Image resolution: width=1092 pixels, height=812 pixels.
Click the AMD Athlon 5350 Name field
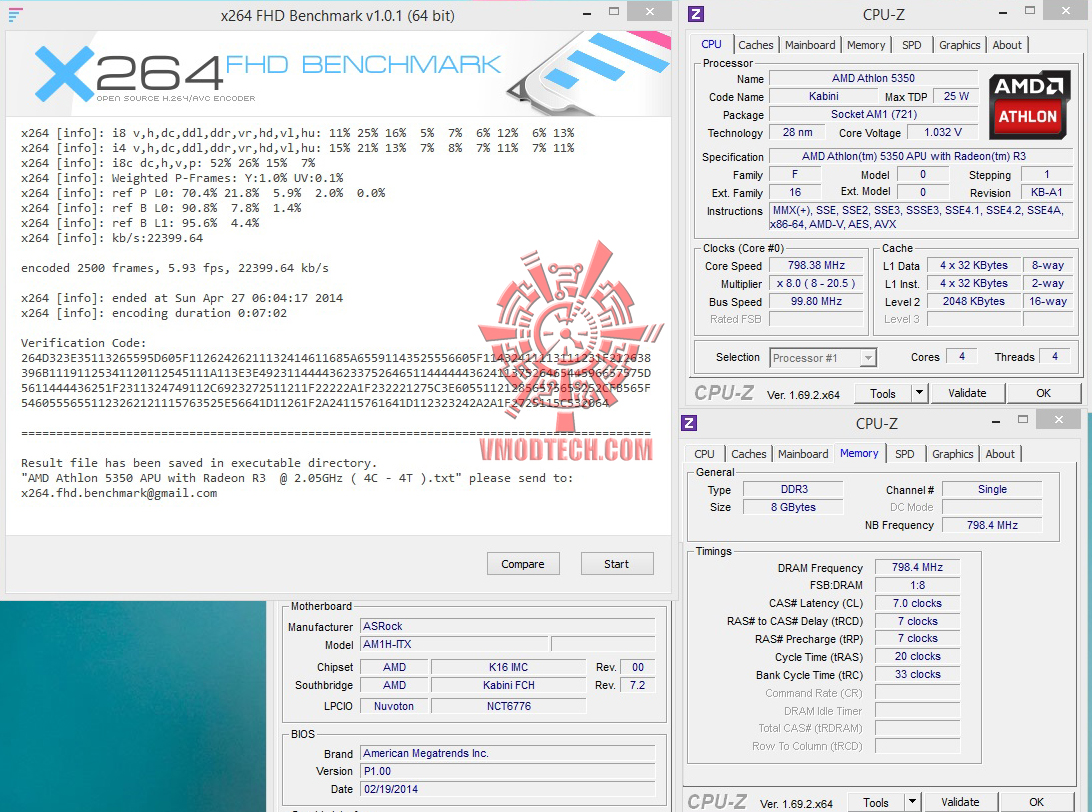click(873, 78)
